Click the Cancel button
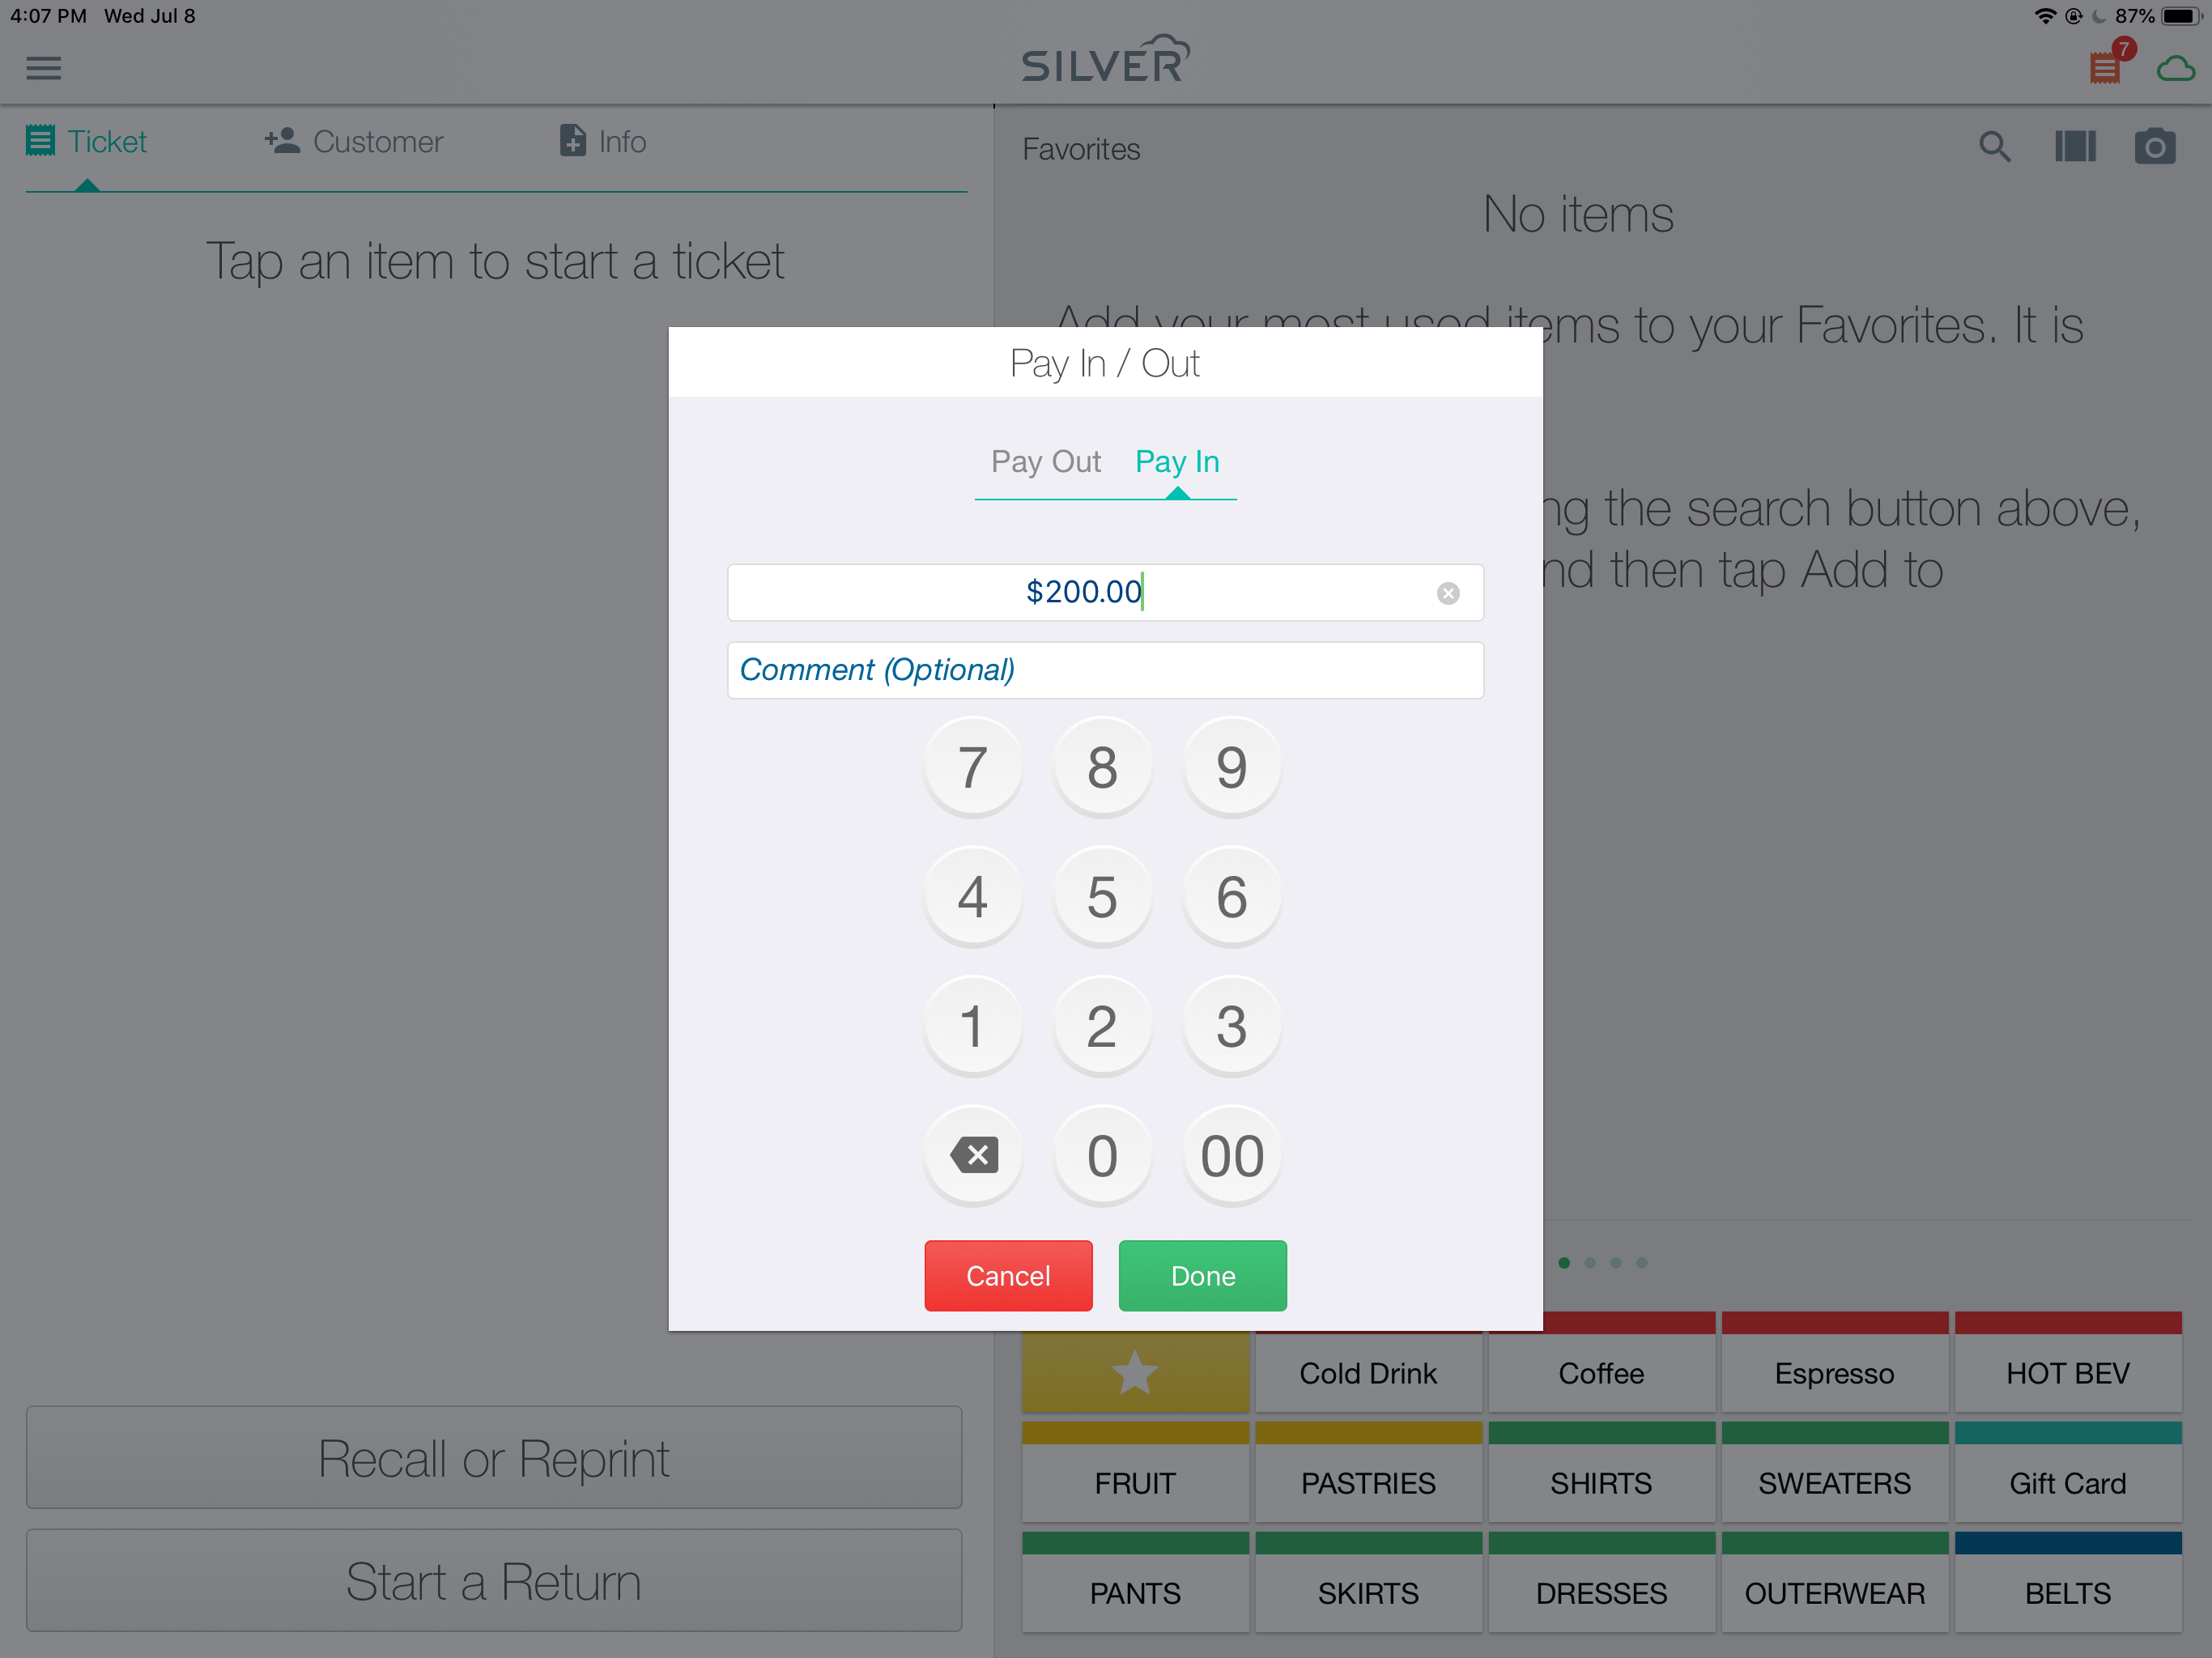This screenshot has width=2212, height=1658. (1009, 1275)
